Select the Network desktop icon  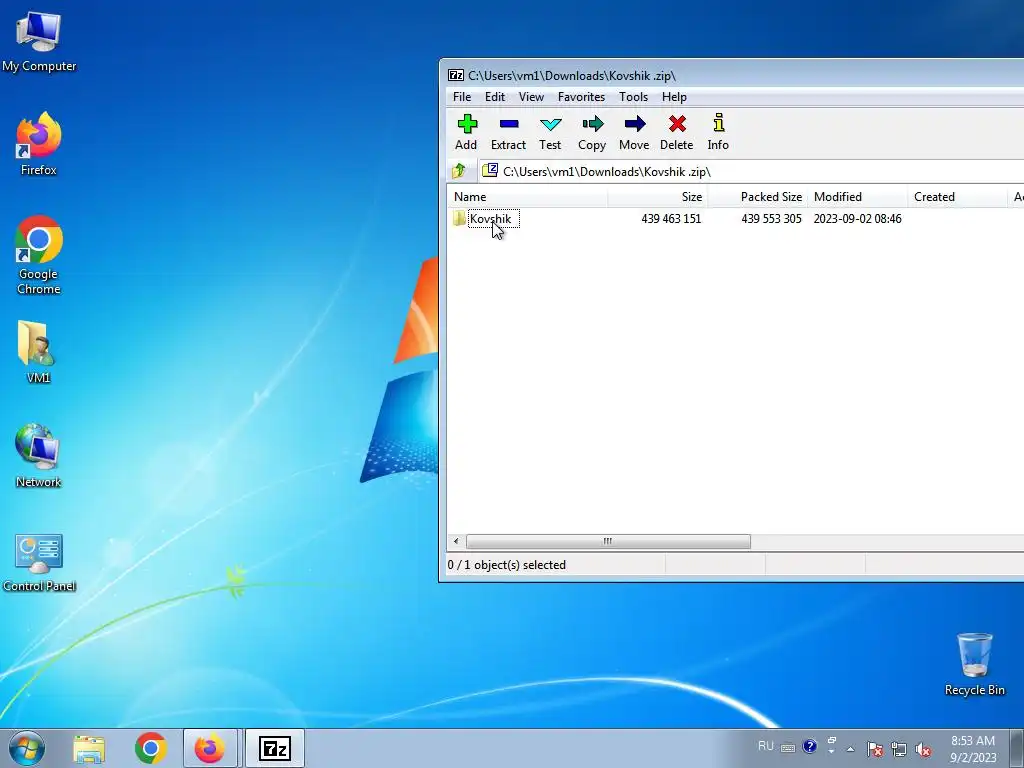point(38,456)
